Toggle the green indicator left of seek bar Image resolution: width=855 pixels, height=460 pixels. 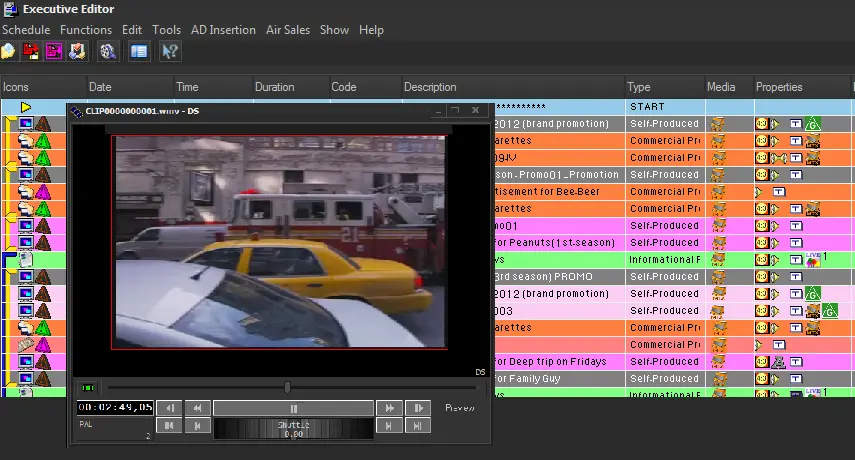pos(88,387)
